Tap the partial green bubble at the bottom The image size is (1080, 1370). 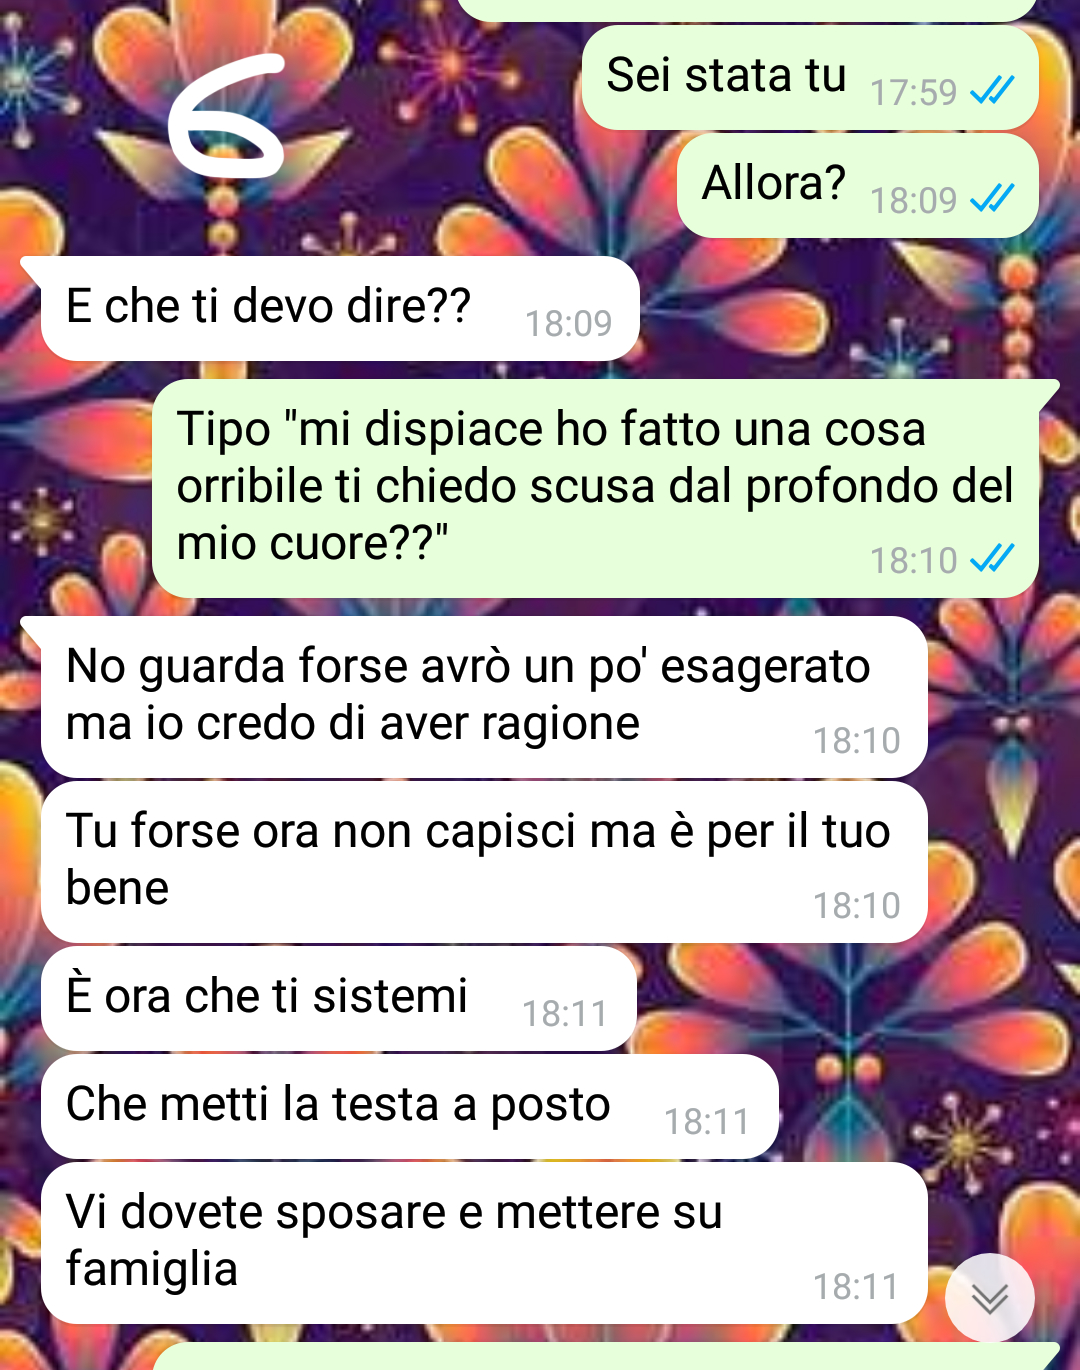[x=605, y=1357]
